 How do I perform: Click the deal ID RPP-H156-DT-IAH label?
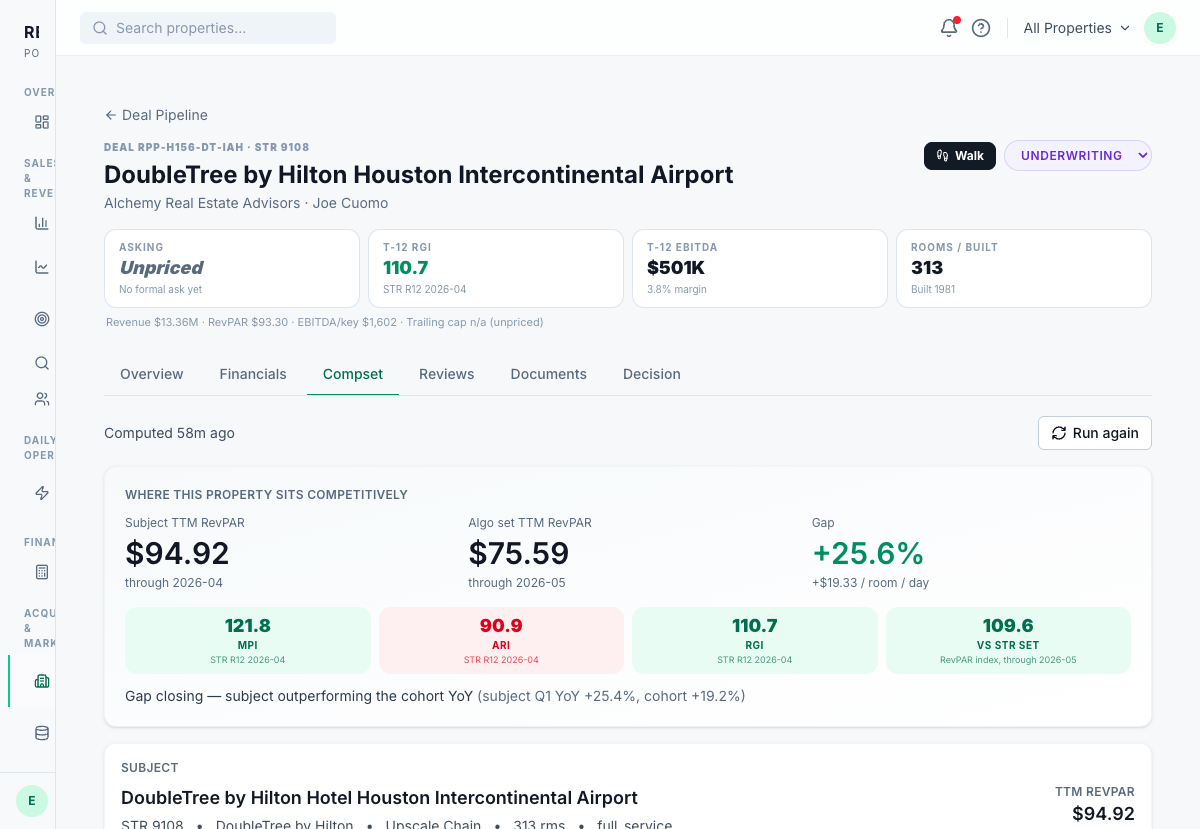point(207,147)
